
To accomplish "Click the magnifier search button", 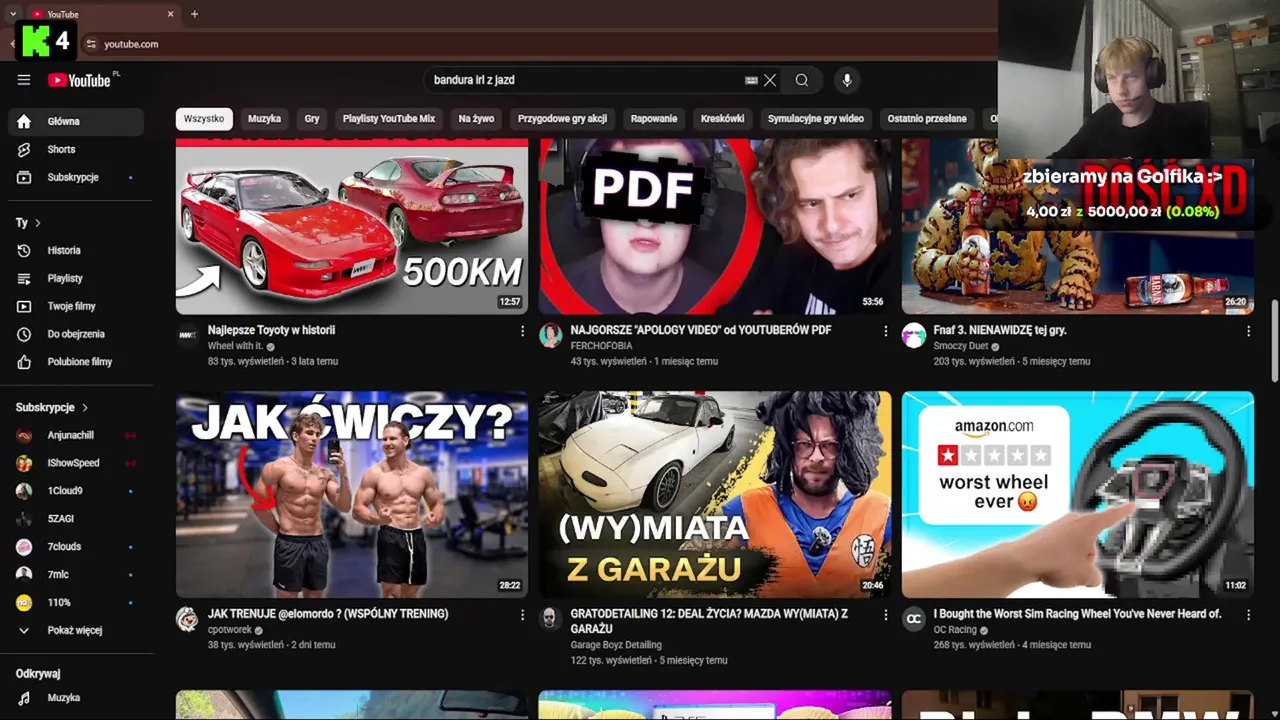I will [x=802, y=80].
